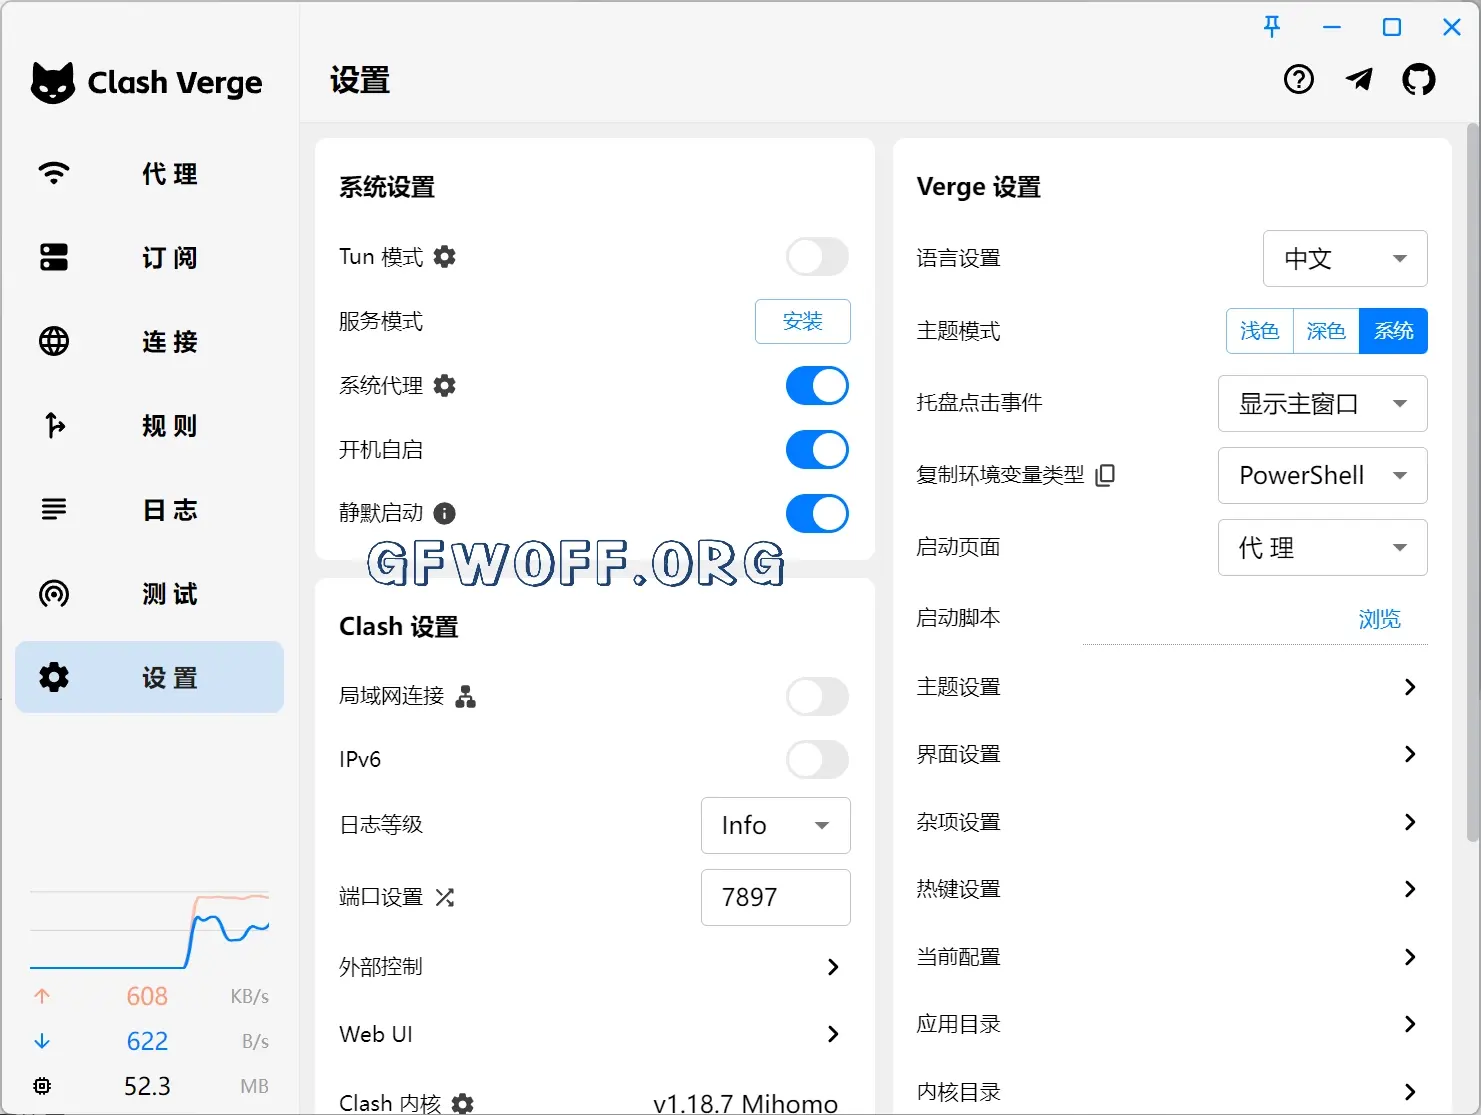The width and height of the screenshot is (1481, 1115).
Task: Select 系统 theme mode
Action: pyautogui.click(x=1393, y=331)
